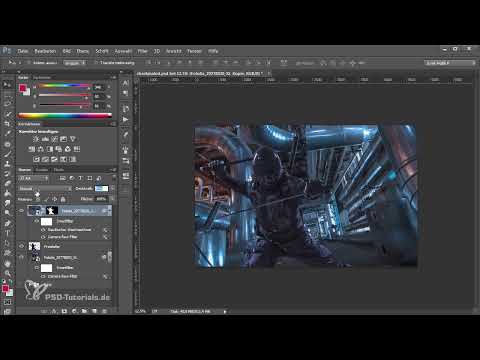Add a Levels adjustment layer
The image size is (480, 360).
point(45,139)
